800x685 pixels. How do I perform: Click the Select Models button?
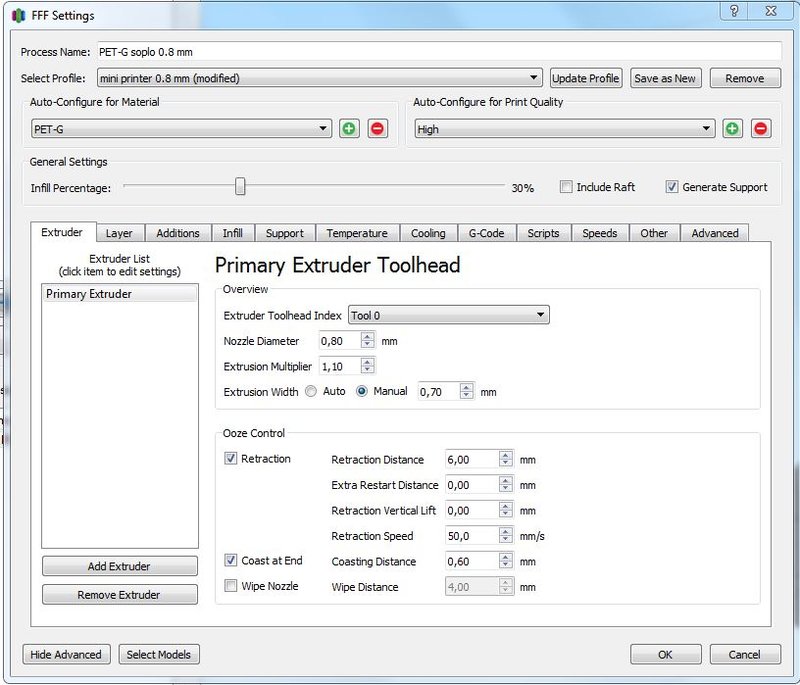coord(159,654)
